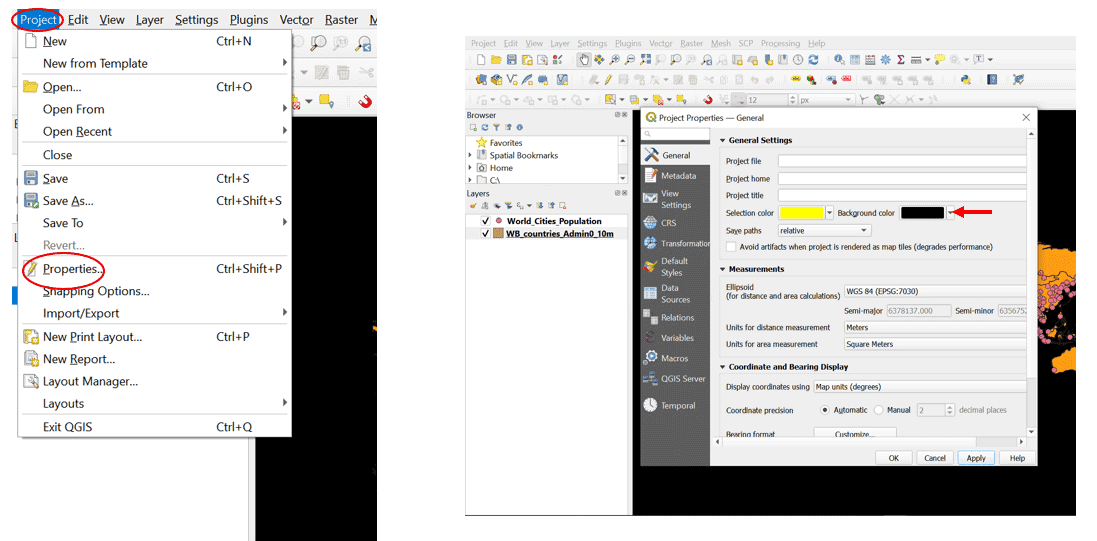This screenshot has width=1097, height=541.
Task: Click black Background color swatch
Action: 923,213
